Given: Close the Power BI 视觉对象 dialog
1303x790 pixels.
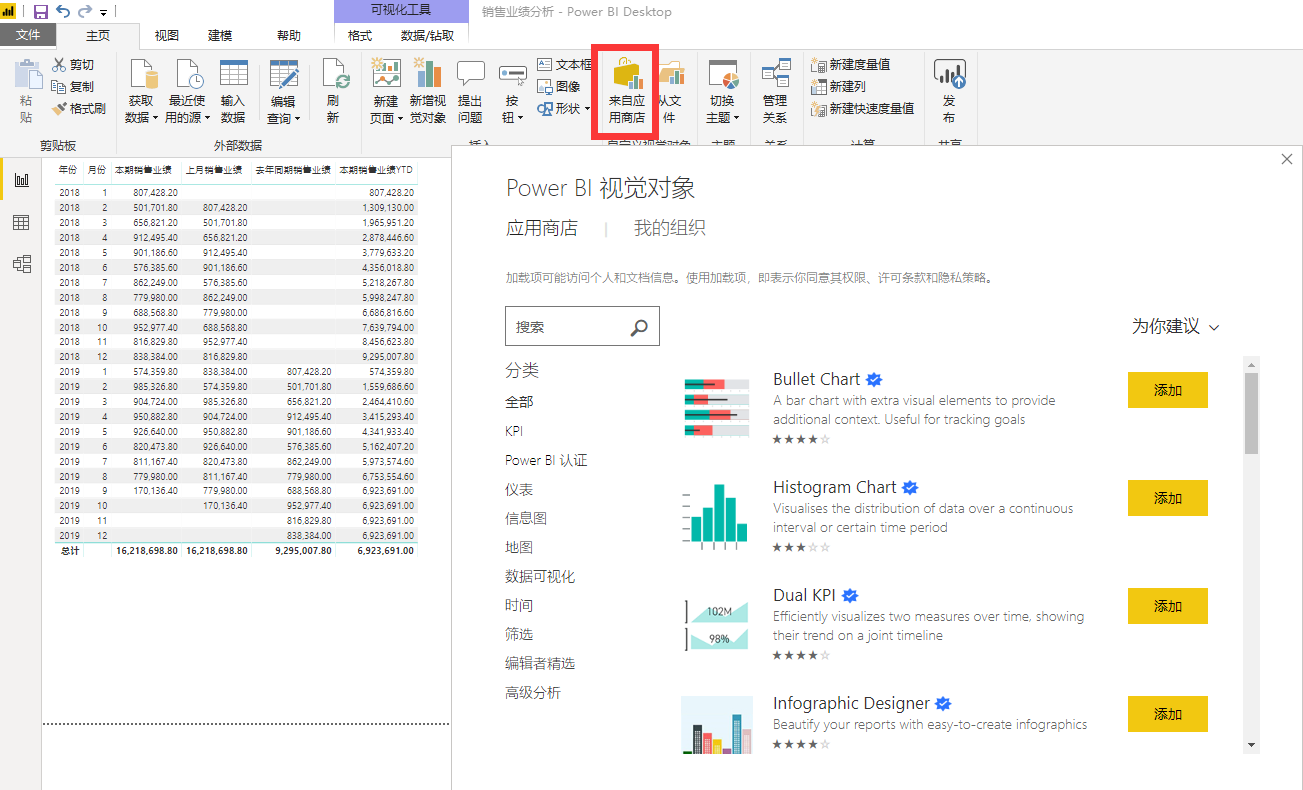Looking at the screenshot, I should (x=1287, y=159).
